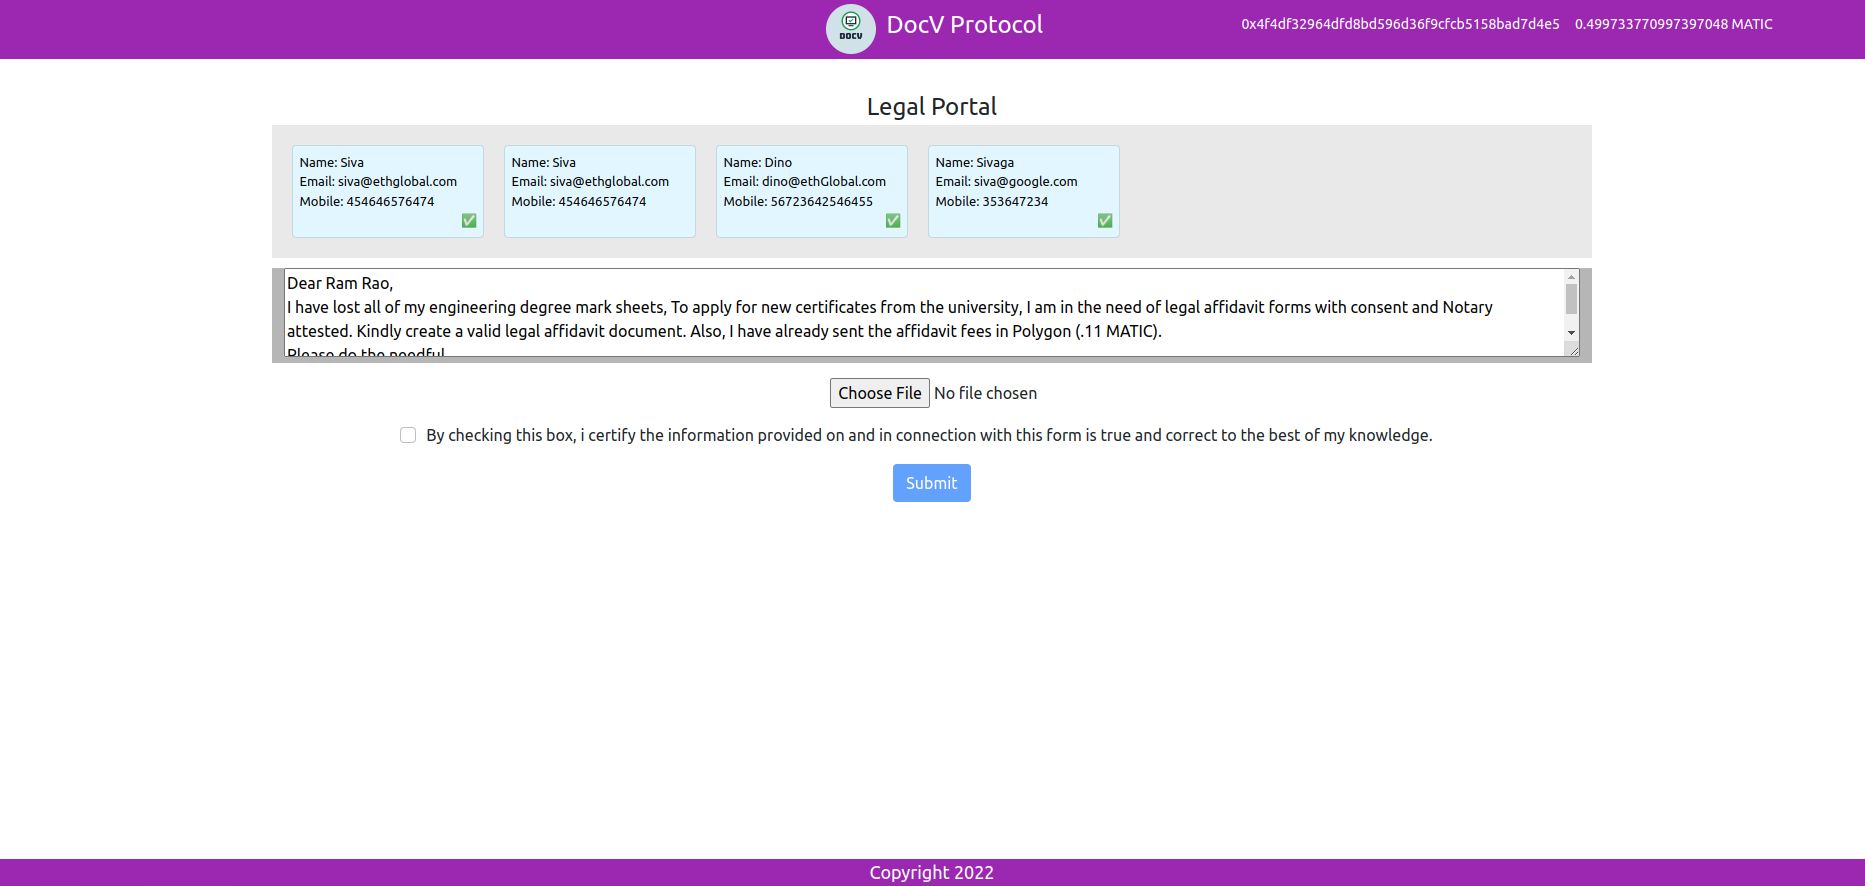Viewport: 1865px width, 886px height.
Task: Click the MATIC balance in header
Action: tap(1674, 24)
